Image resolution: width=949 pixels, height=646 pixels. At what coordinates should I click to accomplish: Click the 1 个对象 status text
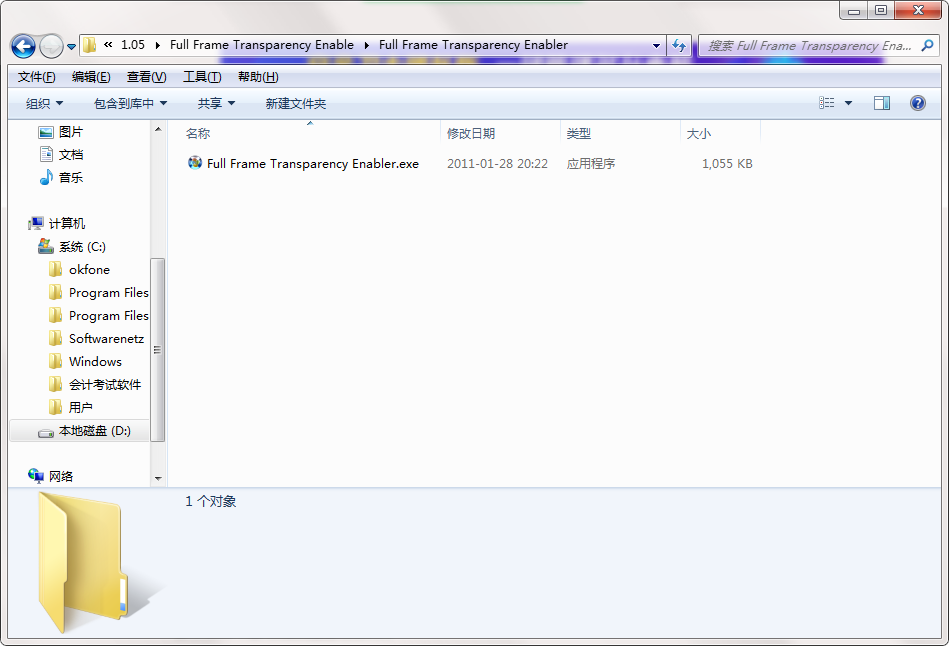pyautogui.click(x=211, y=501)
